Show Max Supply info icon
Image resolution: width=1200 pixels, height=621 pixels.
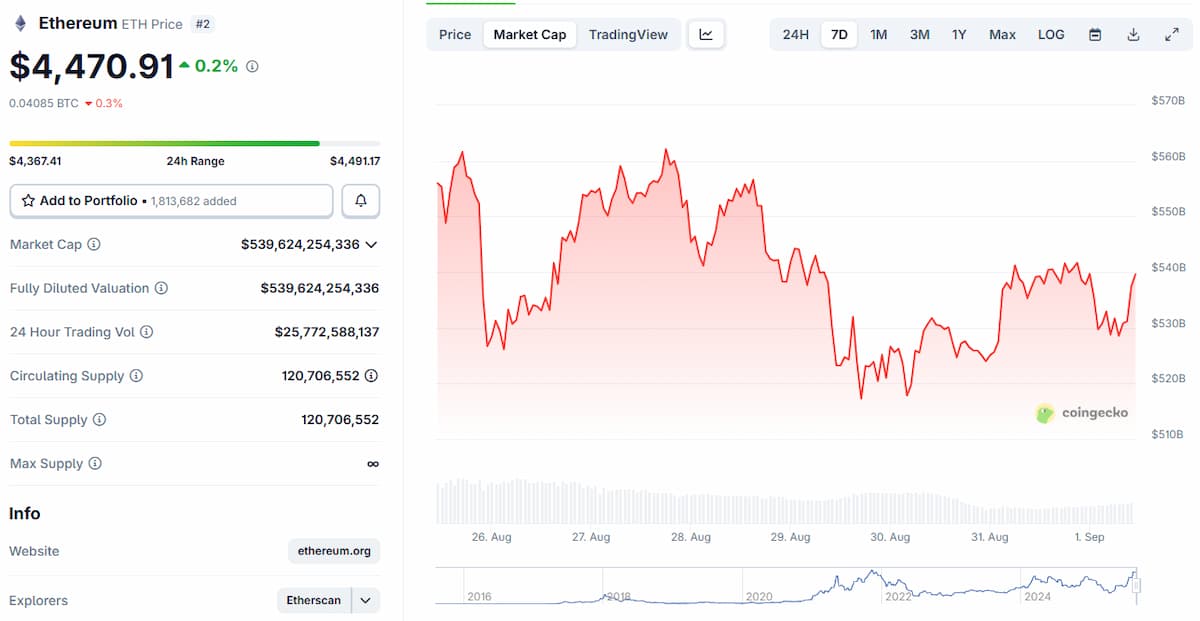tap(95, 464)
